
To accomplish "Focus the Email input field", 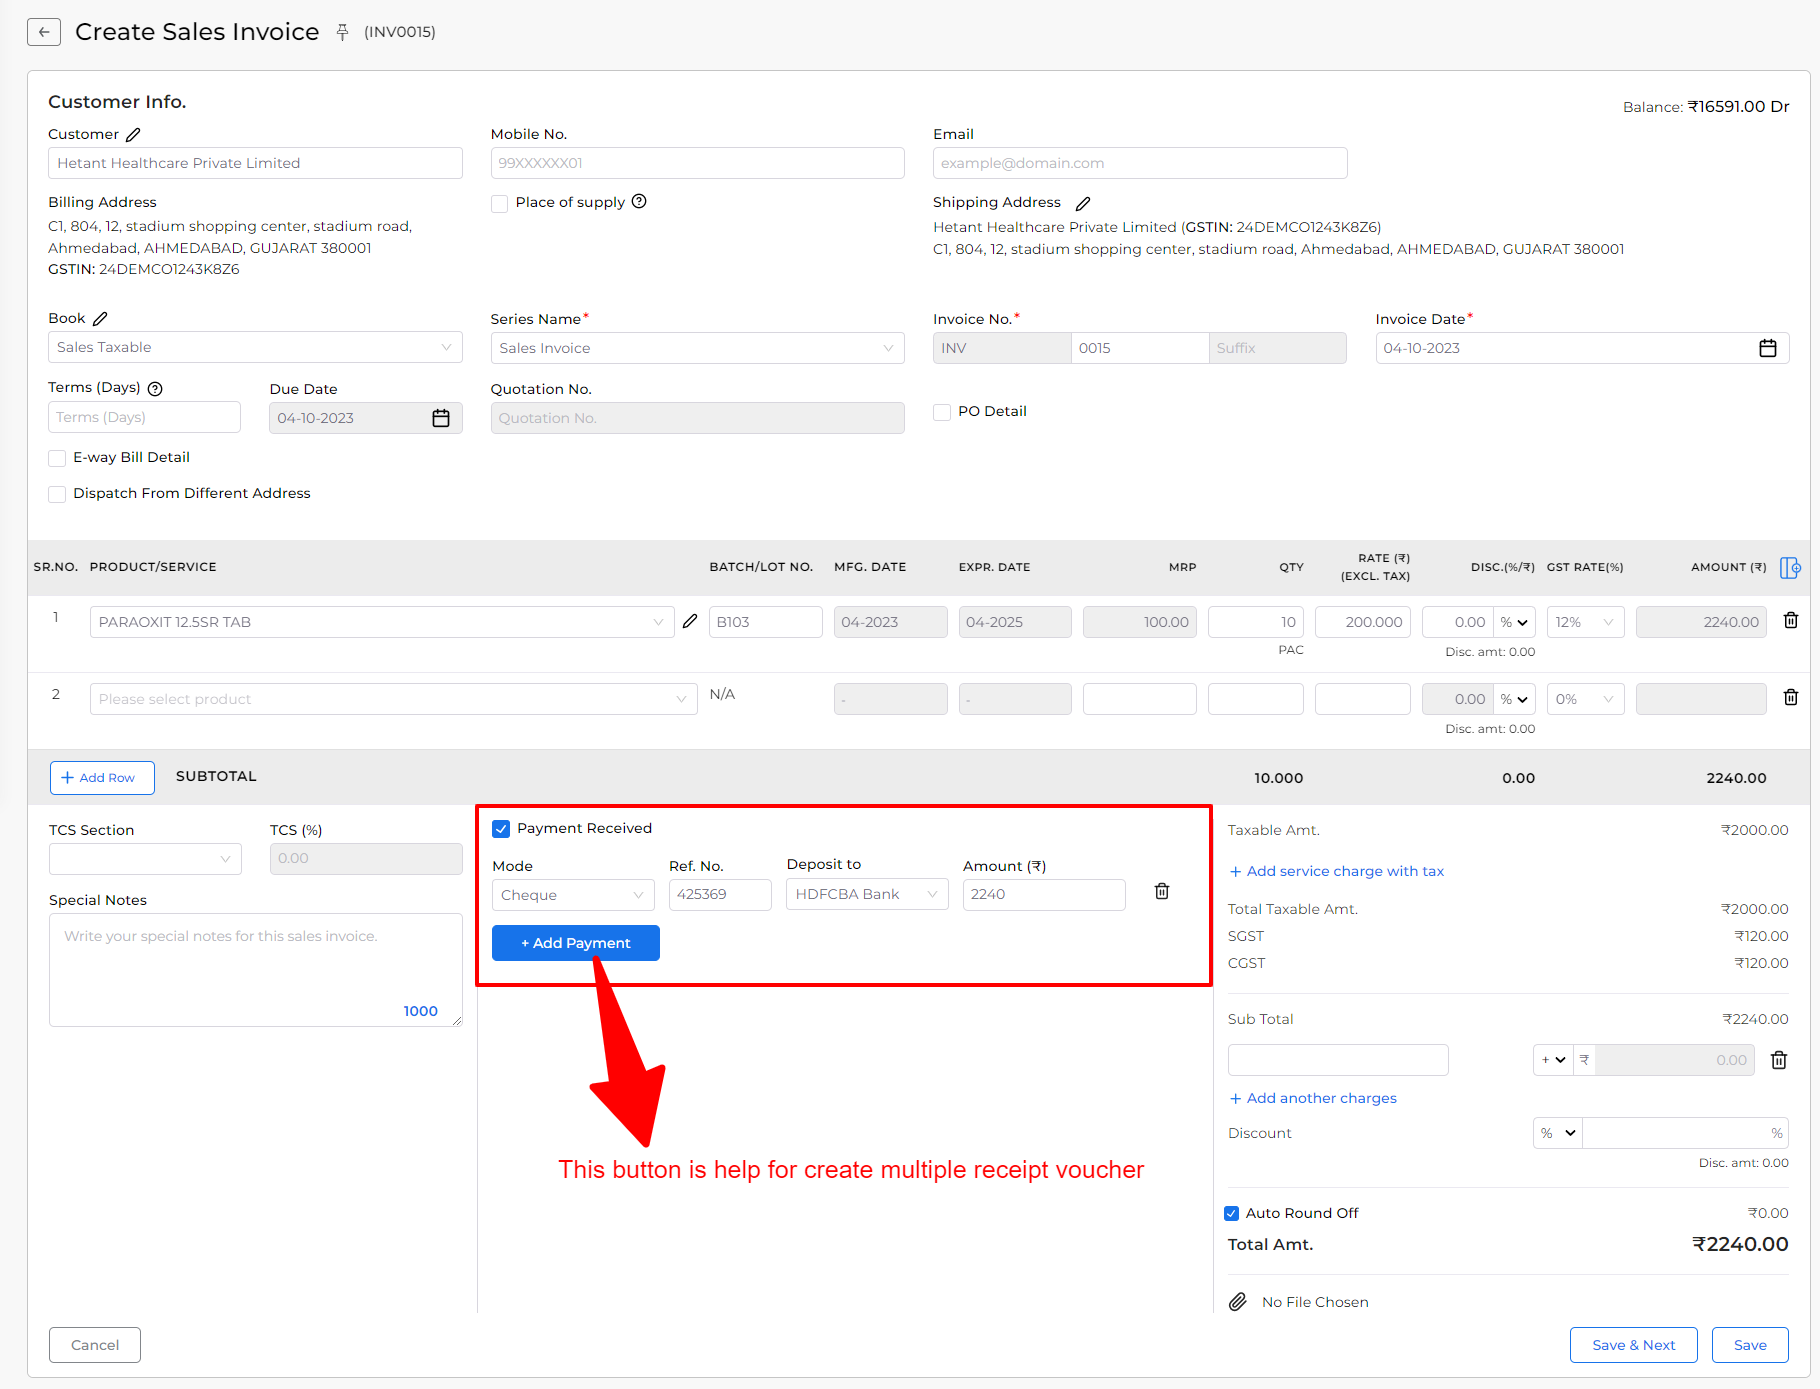I will [1140, 163].
